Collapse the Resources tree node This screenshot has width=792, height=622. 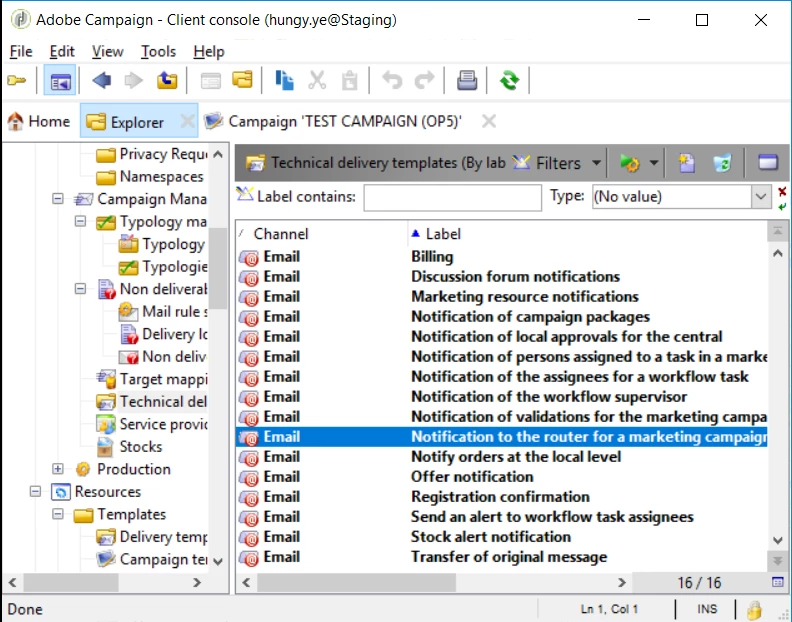[35, 491]
